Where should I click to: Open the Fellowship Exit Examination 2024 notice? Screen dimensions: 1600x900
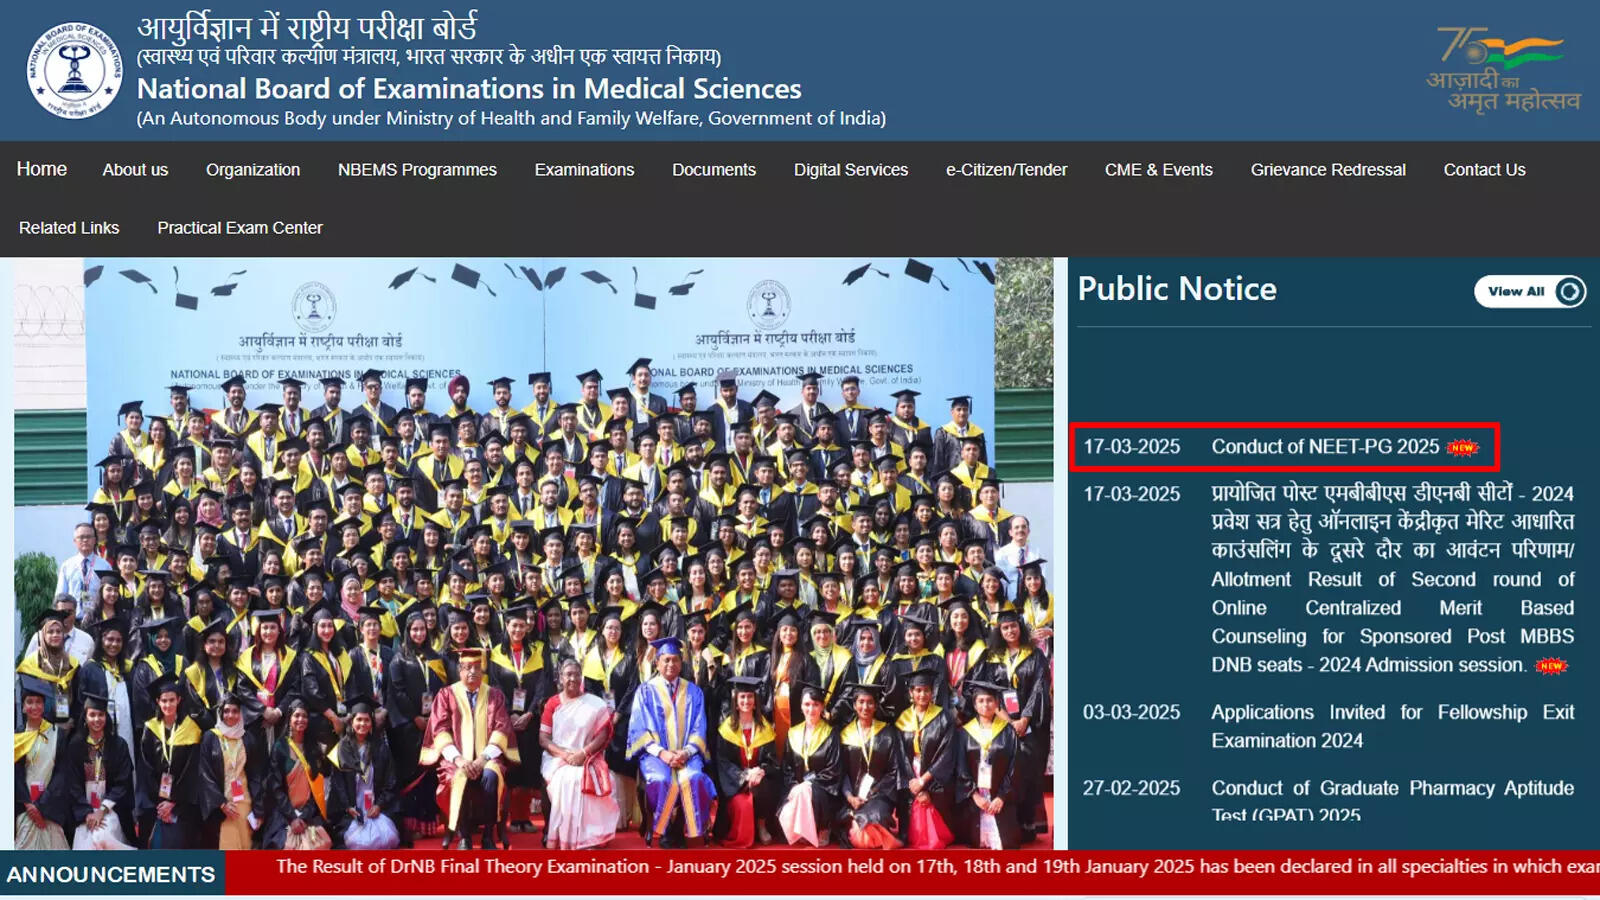pos(1390,726)
